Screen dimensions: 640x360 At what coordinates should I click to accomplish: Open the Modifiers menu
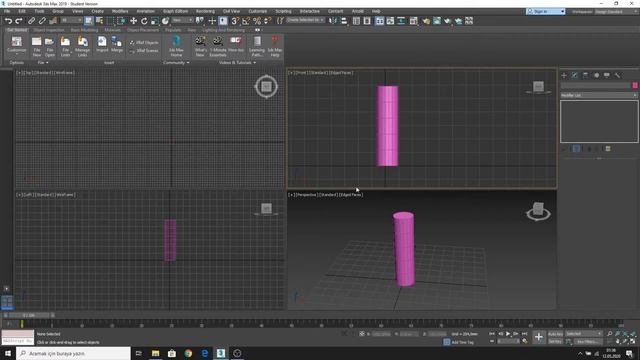[x=120, y=11]
